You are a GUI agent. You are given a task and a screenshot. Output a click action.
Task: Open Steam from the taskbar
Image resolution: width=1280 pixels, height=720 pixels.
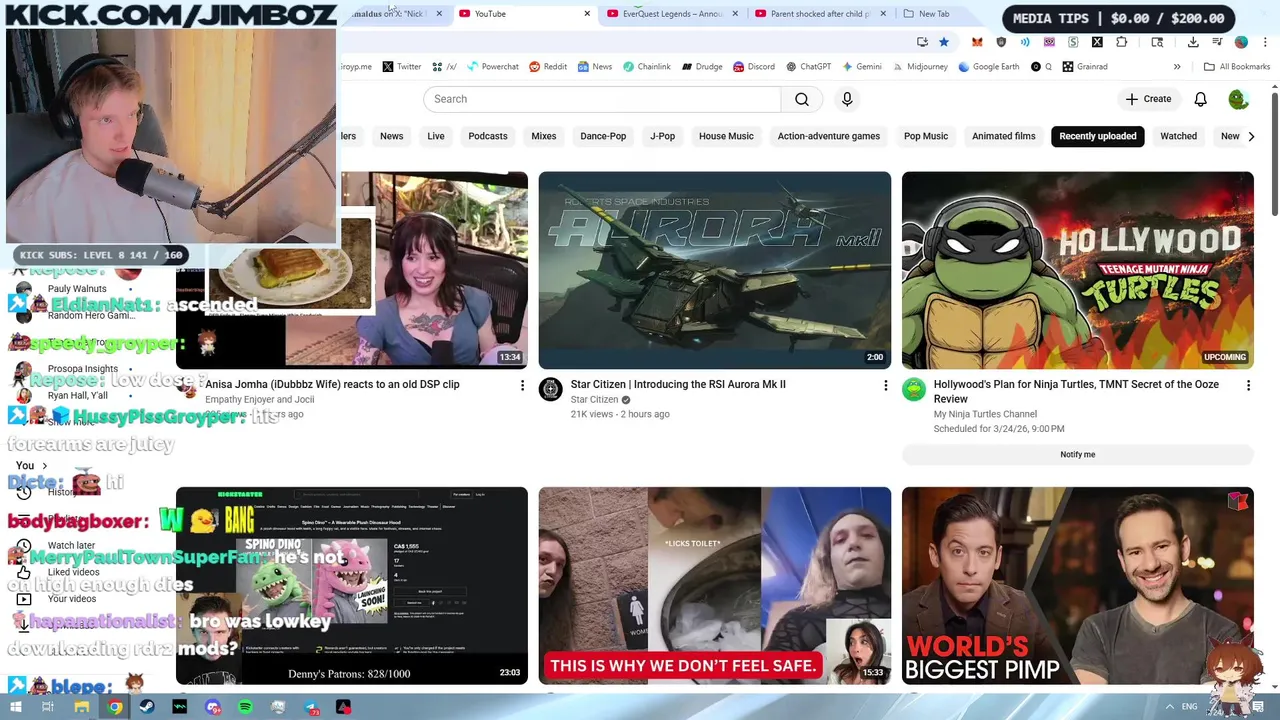[x=147, y=707]
